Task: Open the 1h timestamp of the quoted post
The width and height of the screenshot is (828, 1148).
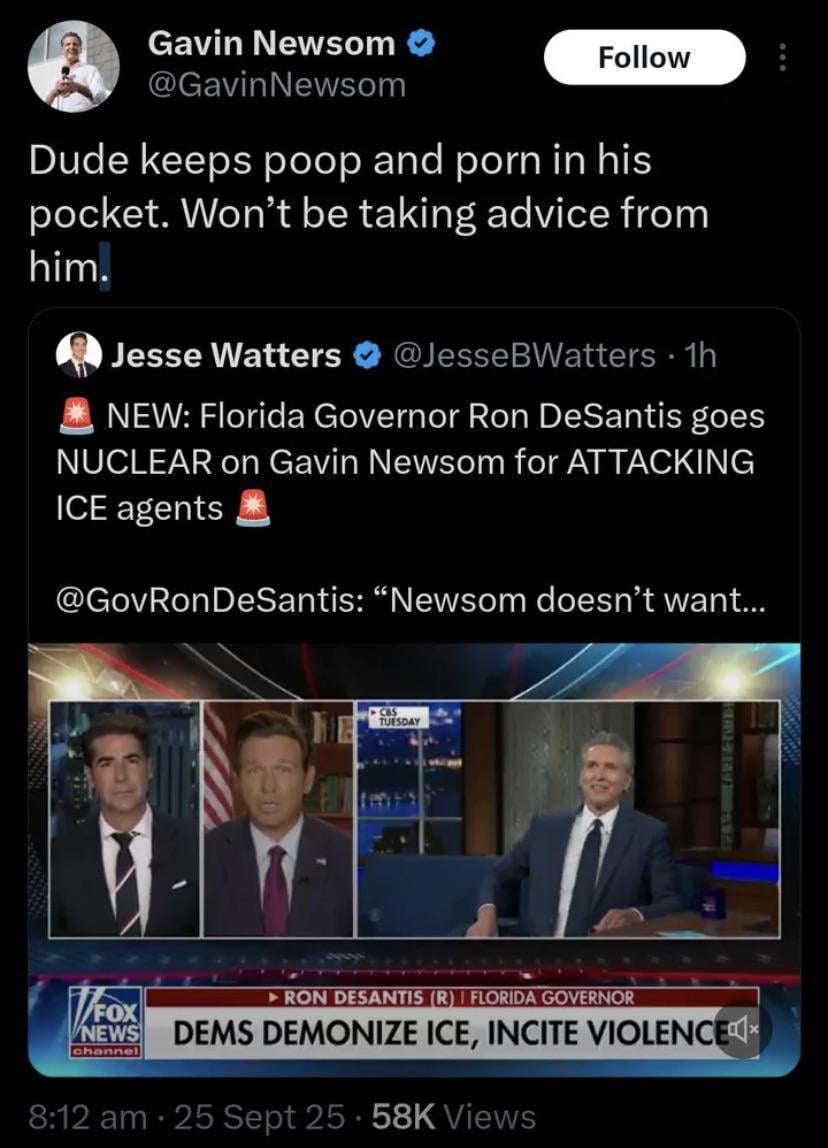Action: (x=699, y=356)
